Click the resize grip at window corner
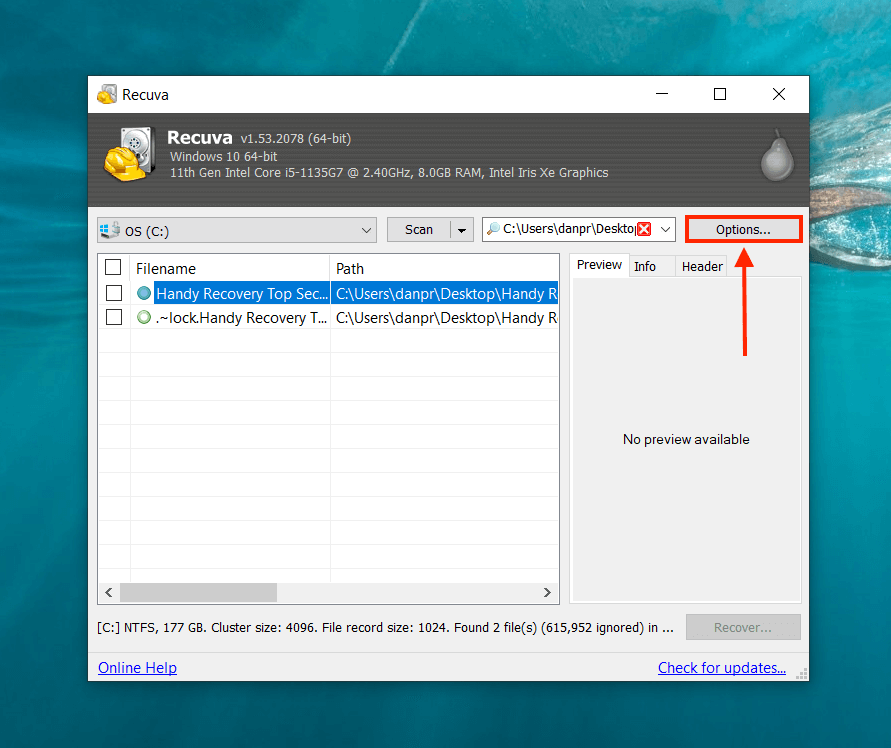This screenshot has height=748, width=891. click(802, 674)
